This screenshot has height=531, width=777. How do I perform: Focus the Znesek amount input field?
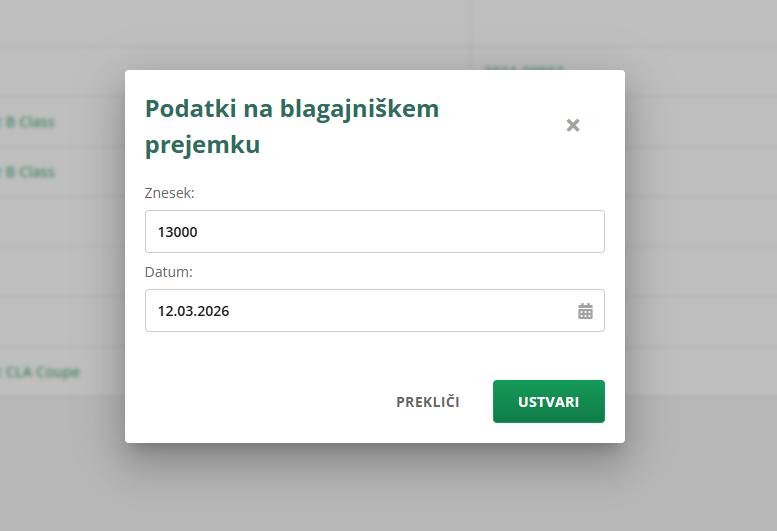pyautogui.click(x=374, y=232)
